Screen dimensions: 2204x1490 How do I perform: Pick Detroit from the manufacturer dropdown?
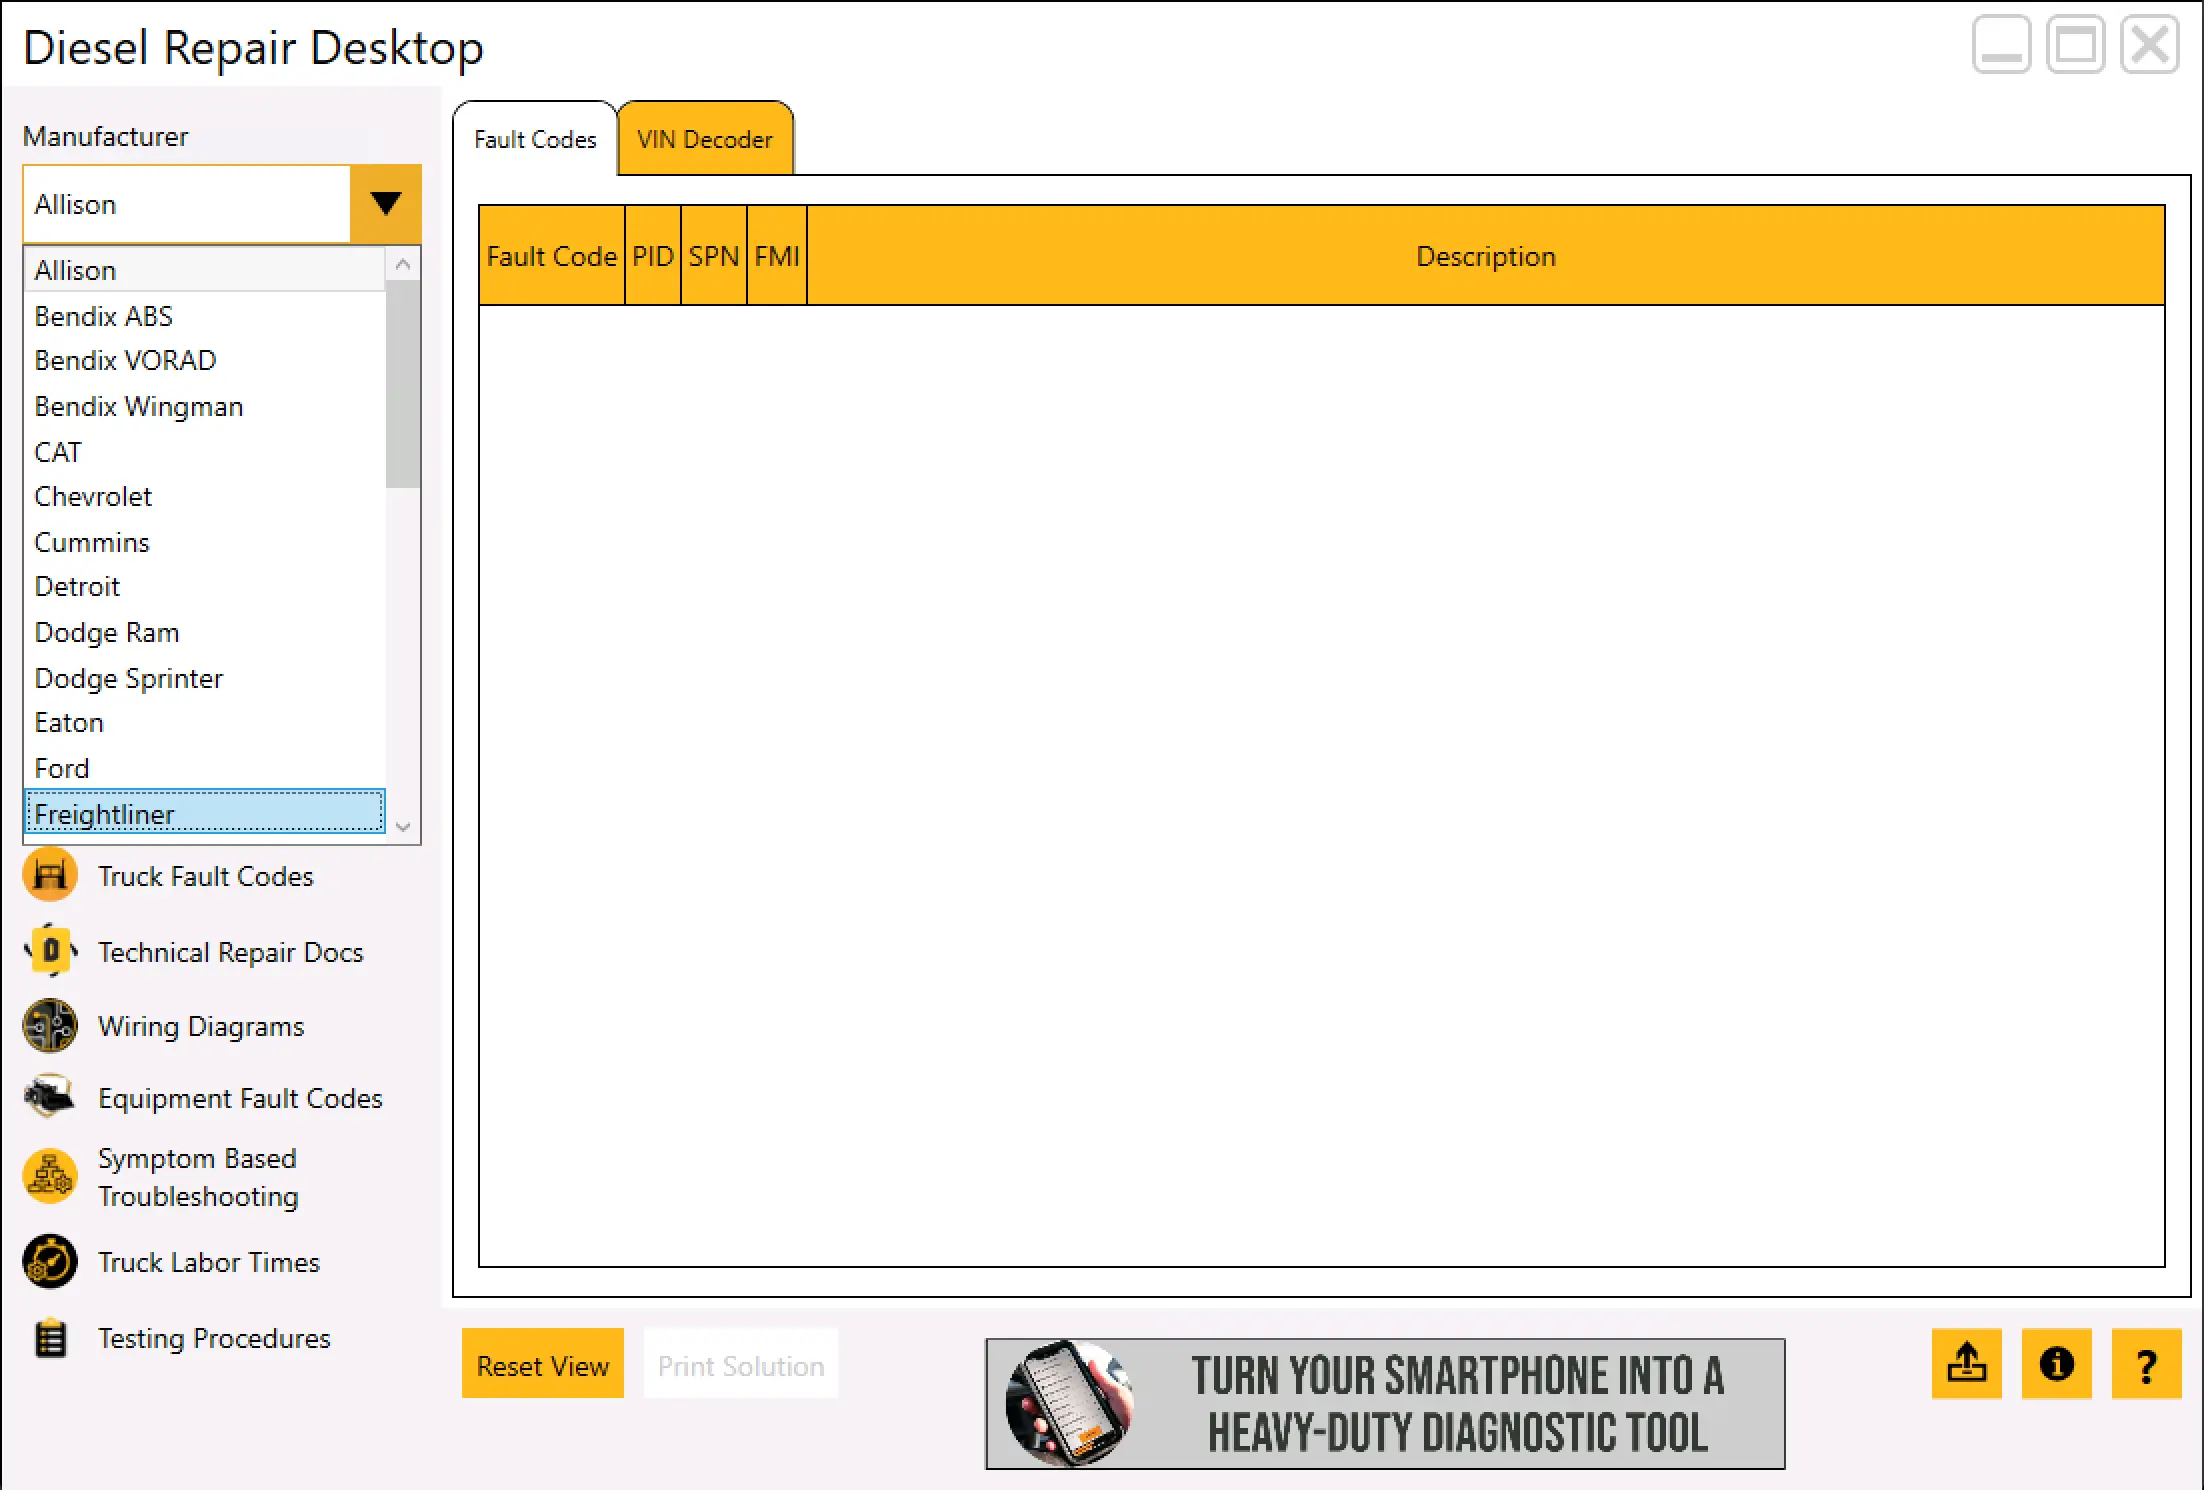click(x=78, y=586)
